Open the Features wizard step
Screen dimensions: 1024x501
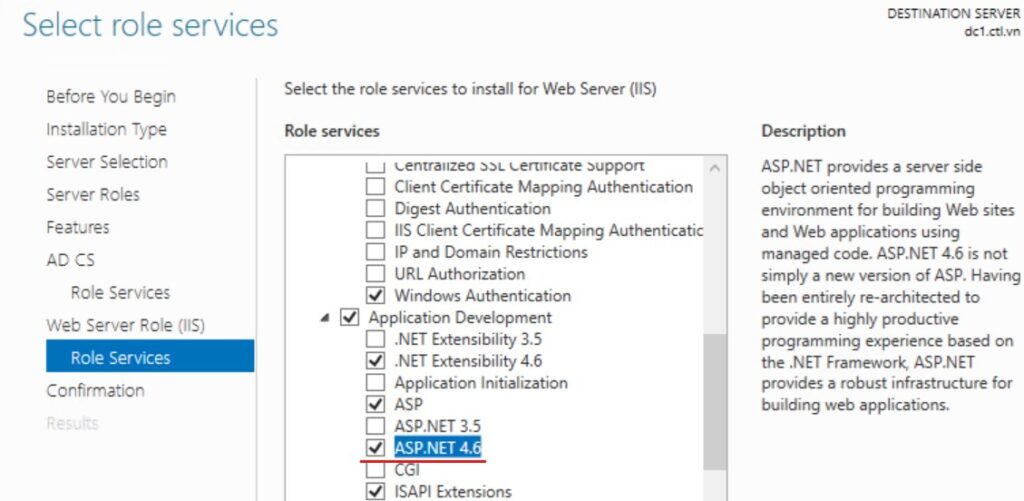pyautogui.click(x=78, y=227)
